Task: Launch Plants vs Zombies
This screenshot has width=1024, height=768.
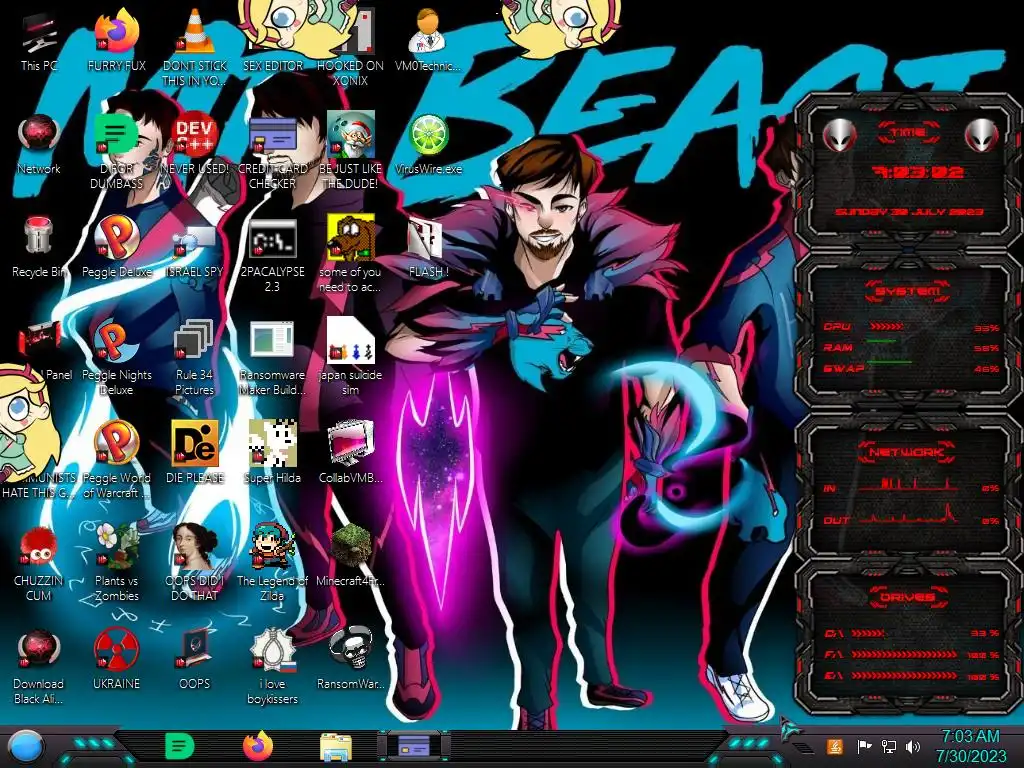Action: point(116,562)
